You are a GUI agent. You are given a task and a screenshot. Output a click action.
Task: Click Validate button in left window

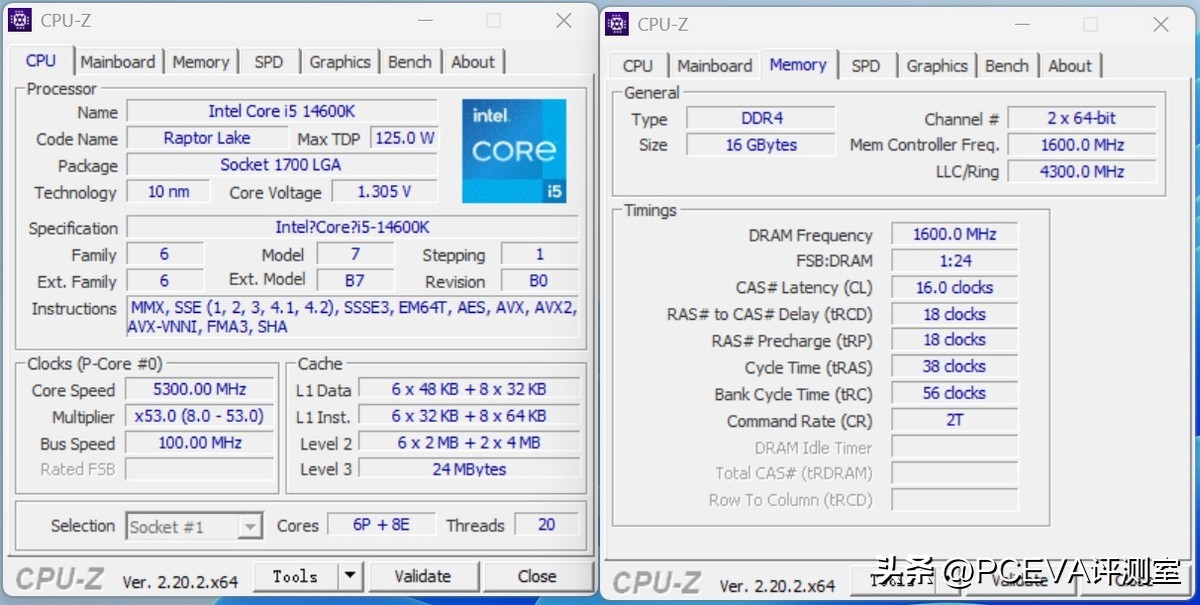(x=422, y=576)
